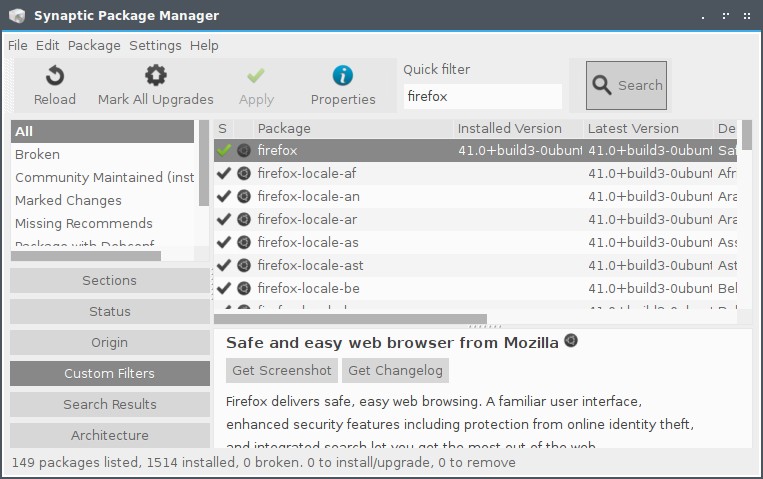Click the Reload arrow icon
The height and width of the screenshot is (479, 763).
(54, 76)
